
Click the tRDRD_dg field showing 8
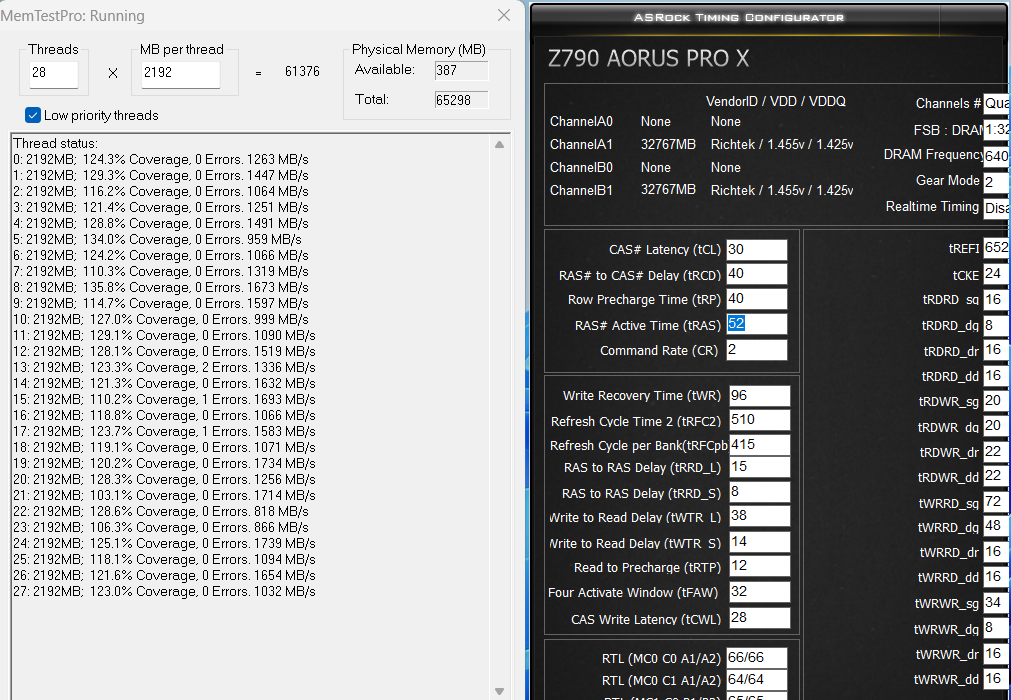click(x=997, y=326)
